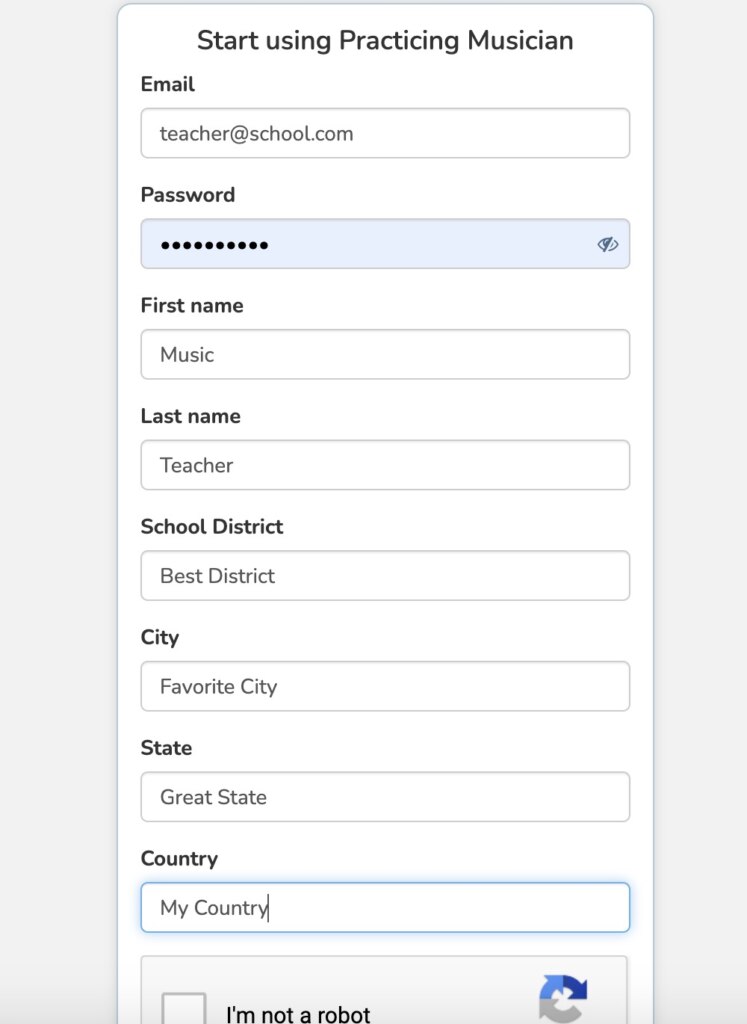Click into the Email field
Viewport: 747px width, 1024px height.
[385, 133]
